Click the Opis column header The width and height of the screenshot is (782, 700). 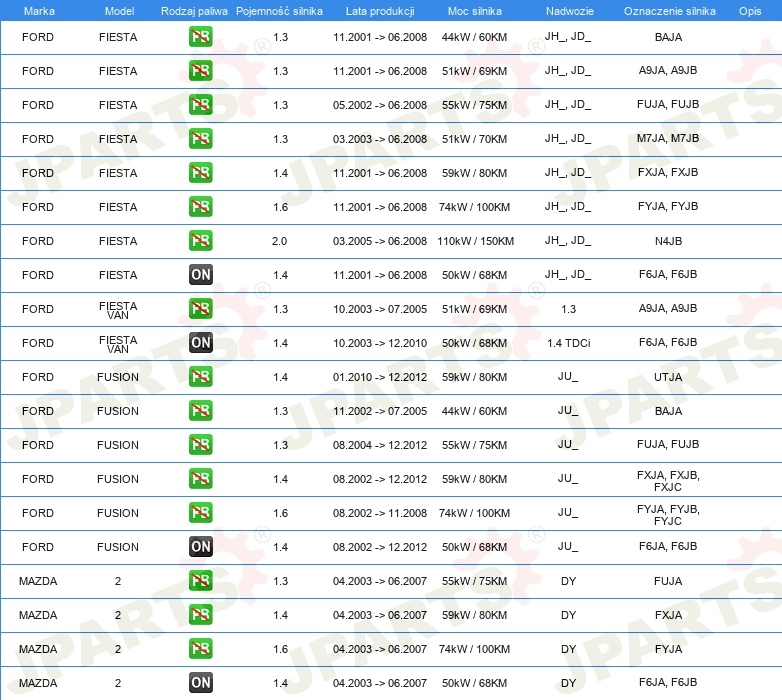point(750,11)
